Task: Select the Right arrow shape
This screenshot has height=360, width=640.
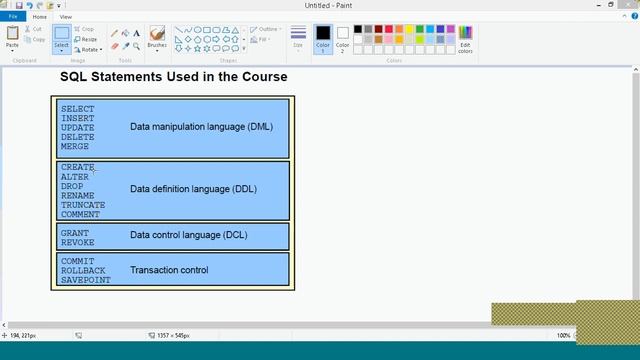Action: (x=216, y=40)
